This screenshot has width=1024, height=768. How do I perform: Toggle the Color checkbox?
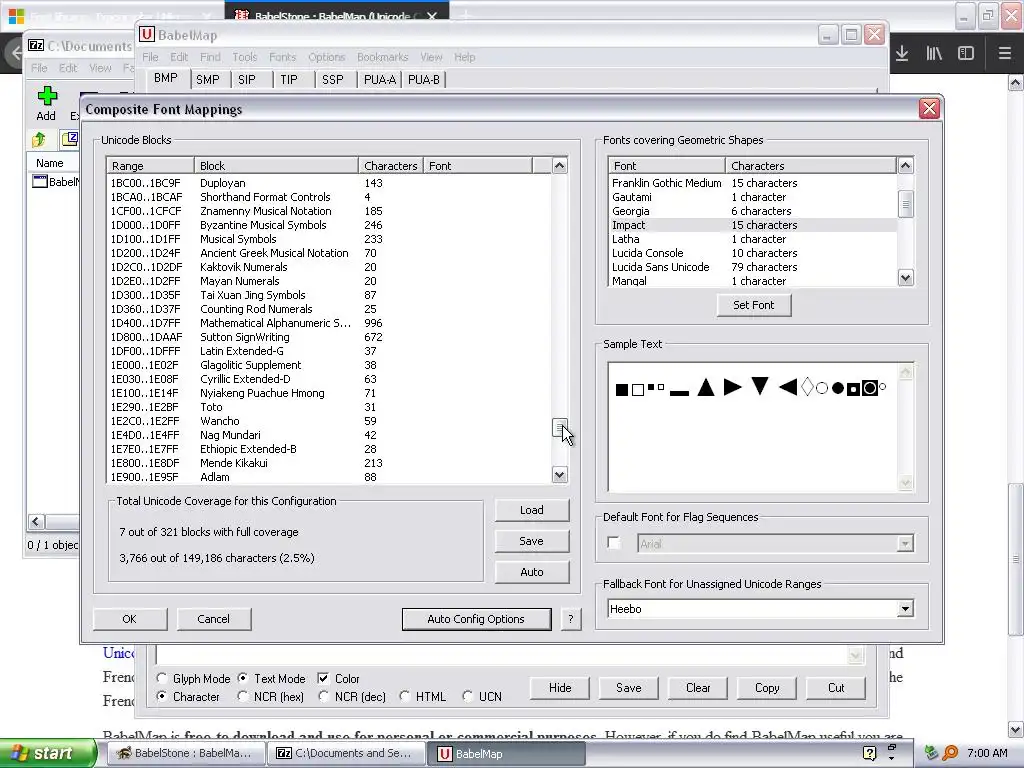[x=323, y=679]
